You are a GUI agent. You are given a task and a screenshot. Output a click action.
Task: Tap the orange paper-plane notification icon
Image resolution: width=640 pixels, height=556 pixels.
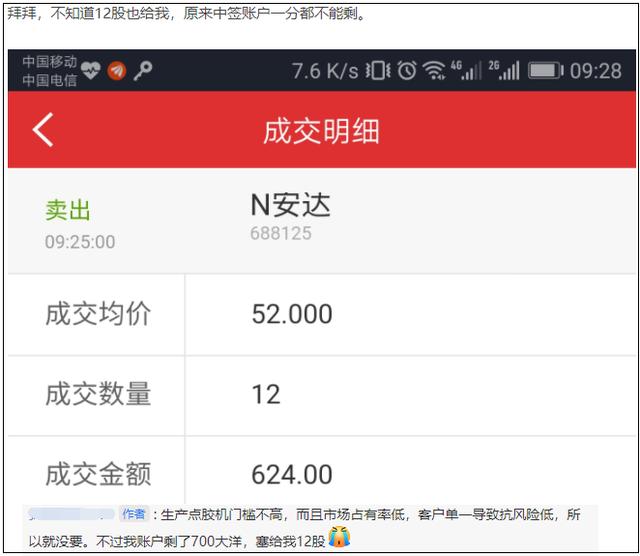click(117, 71)
